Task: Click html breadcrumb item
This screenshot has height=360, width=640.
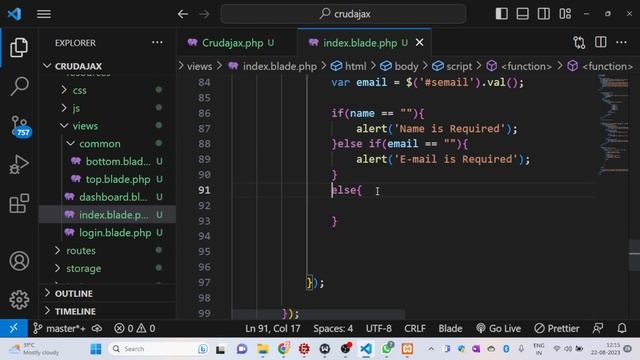Action: (349, 66)
